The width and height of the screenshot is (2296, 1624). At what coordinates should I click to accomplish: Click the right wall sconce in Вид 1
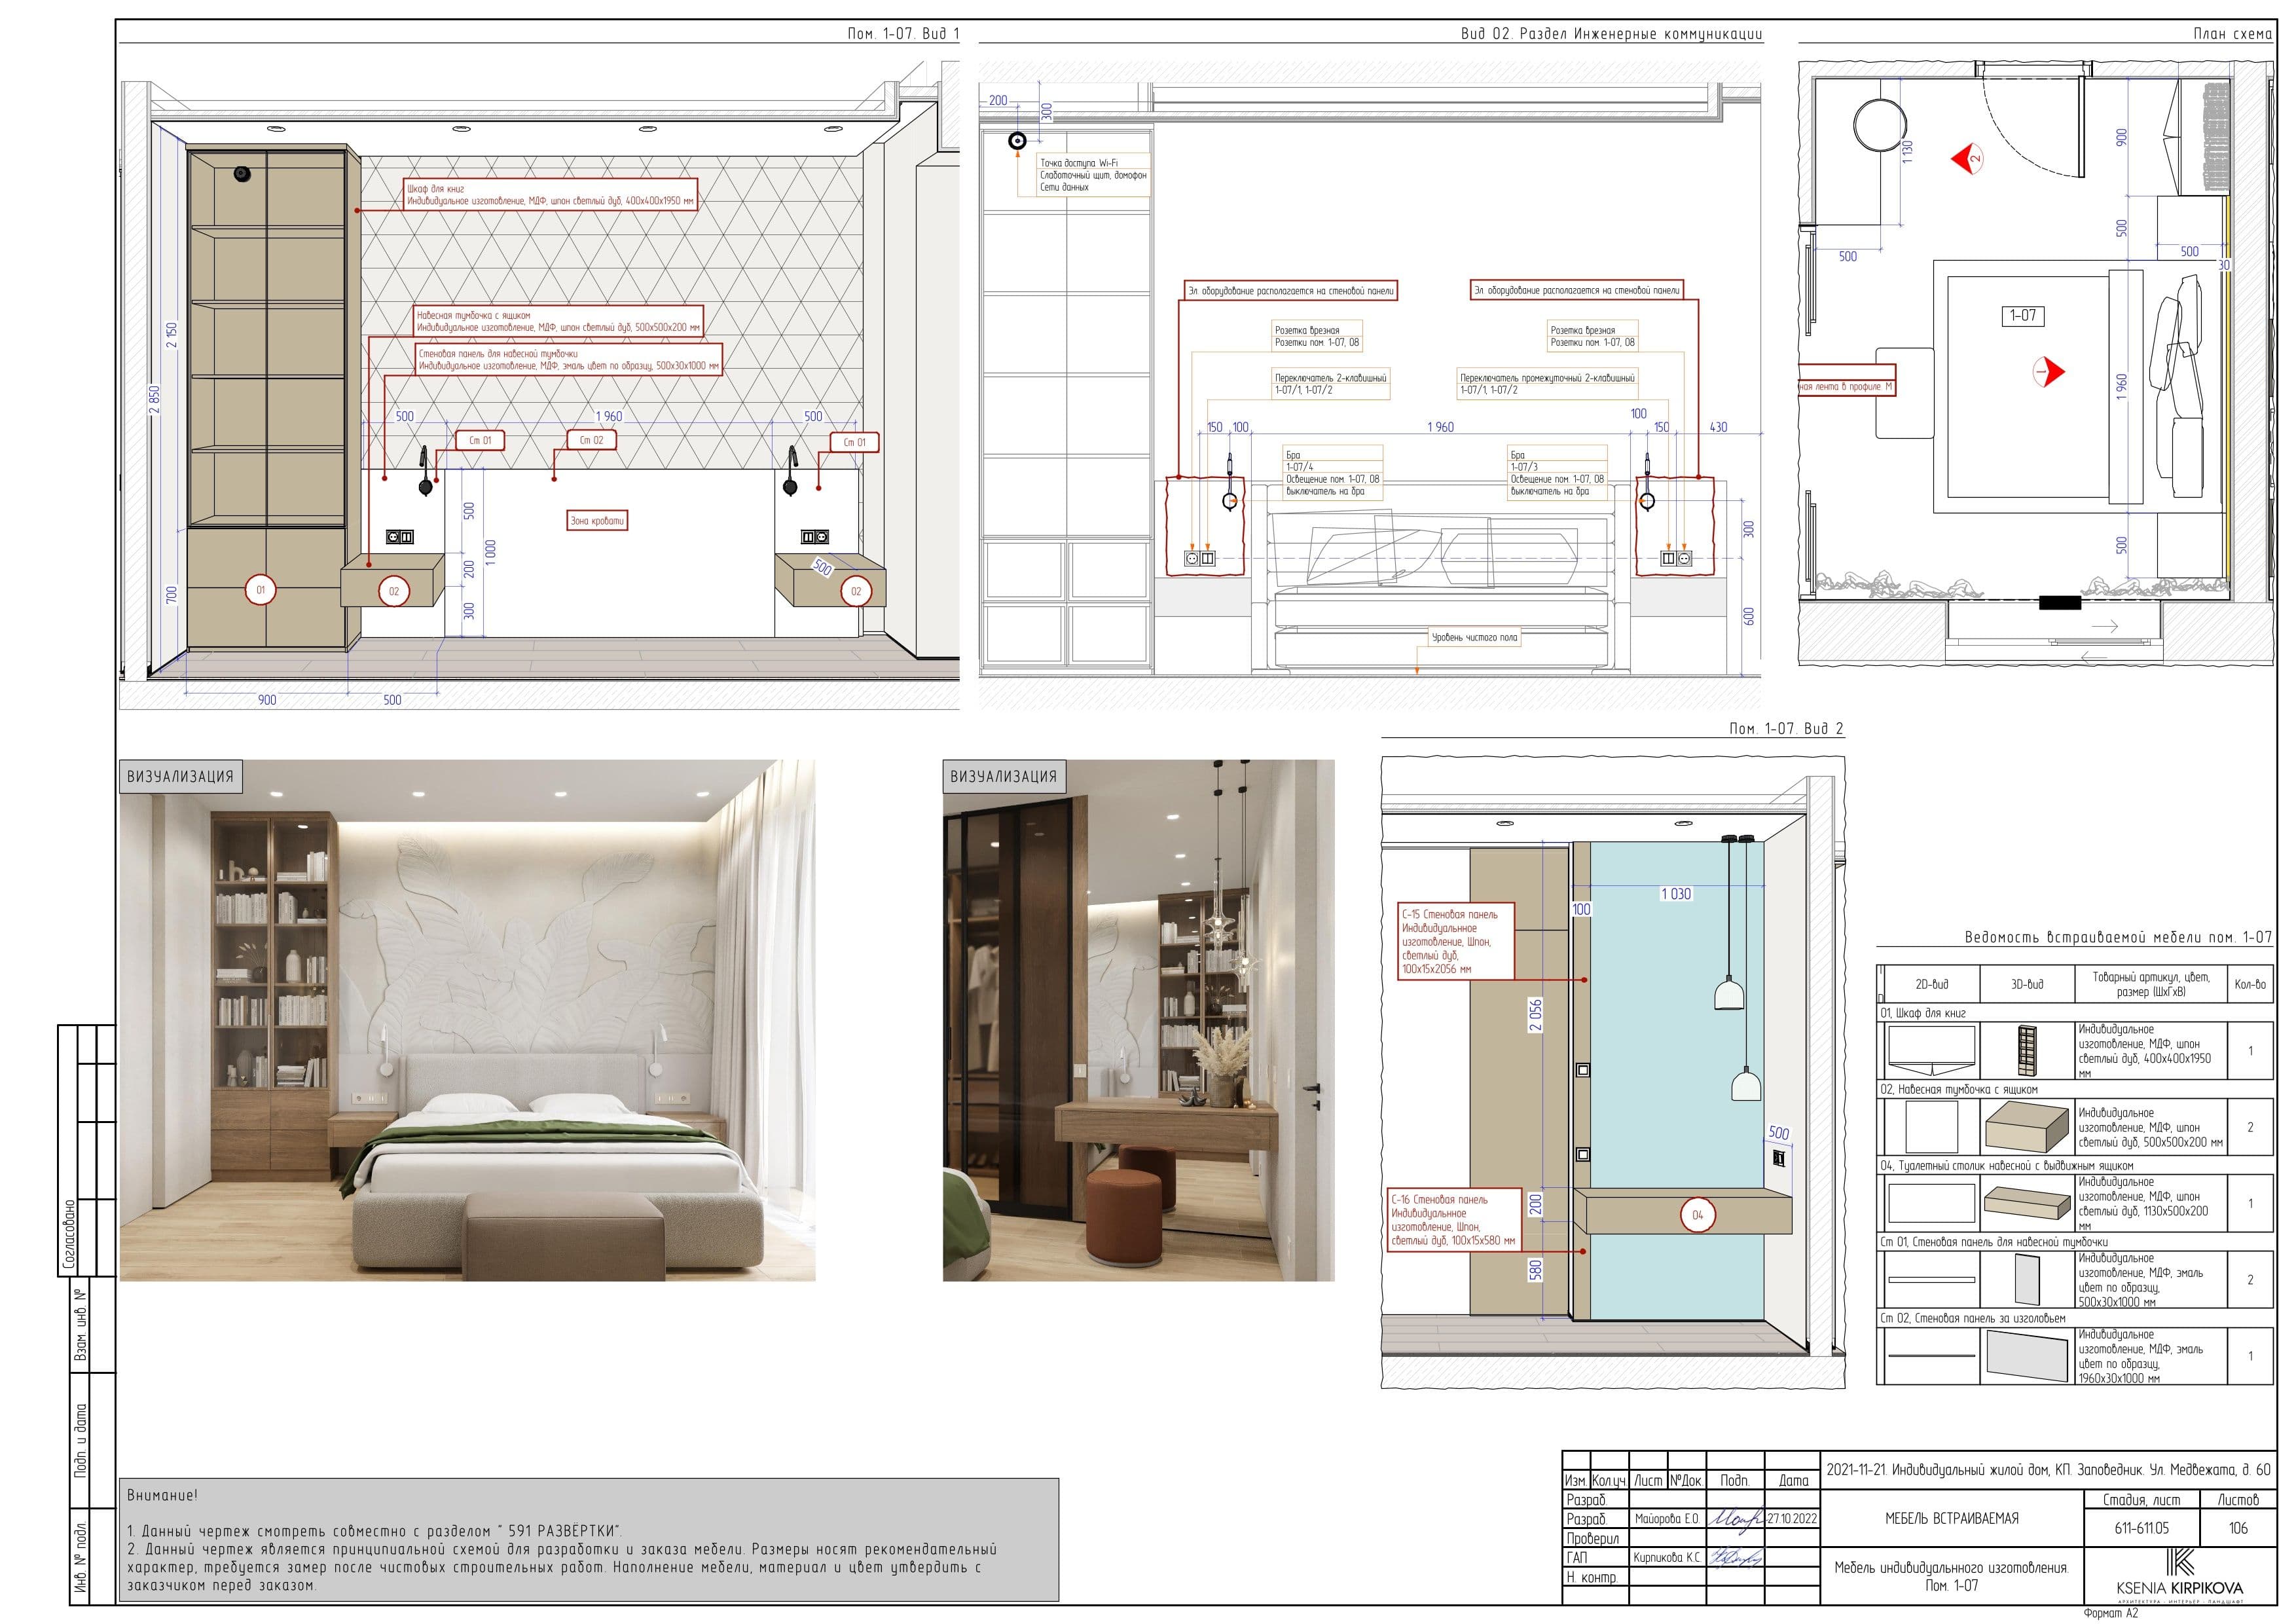tap(790, 471)
